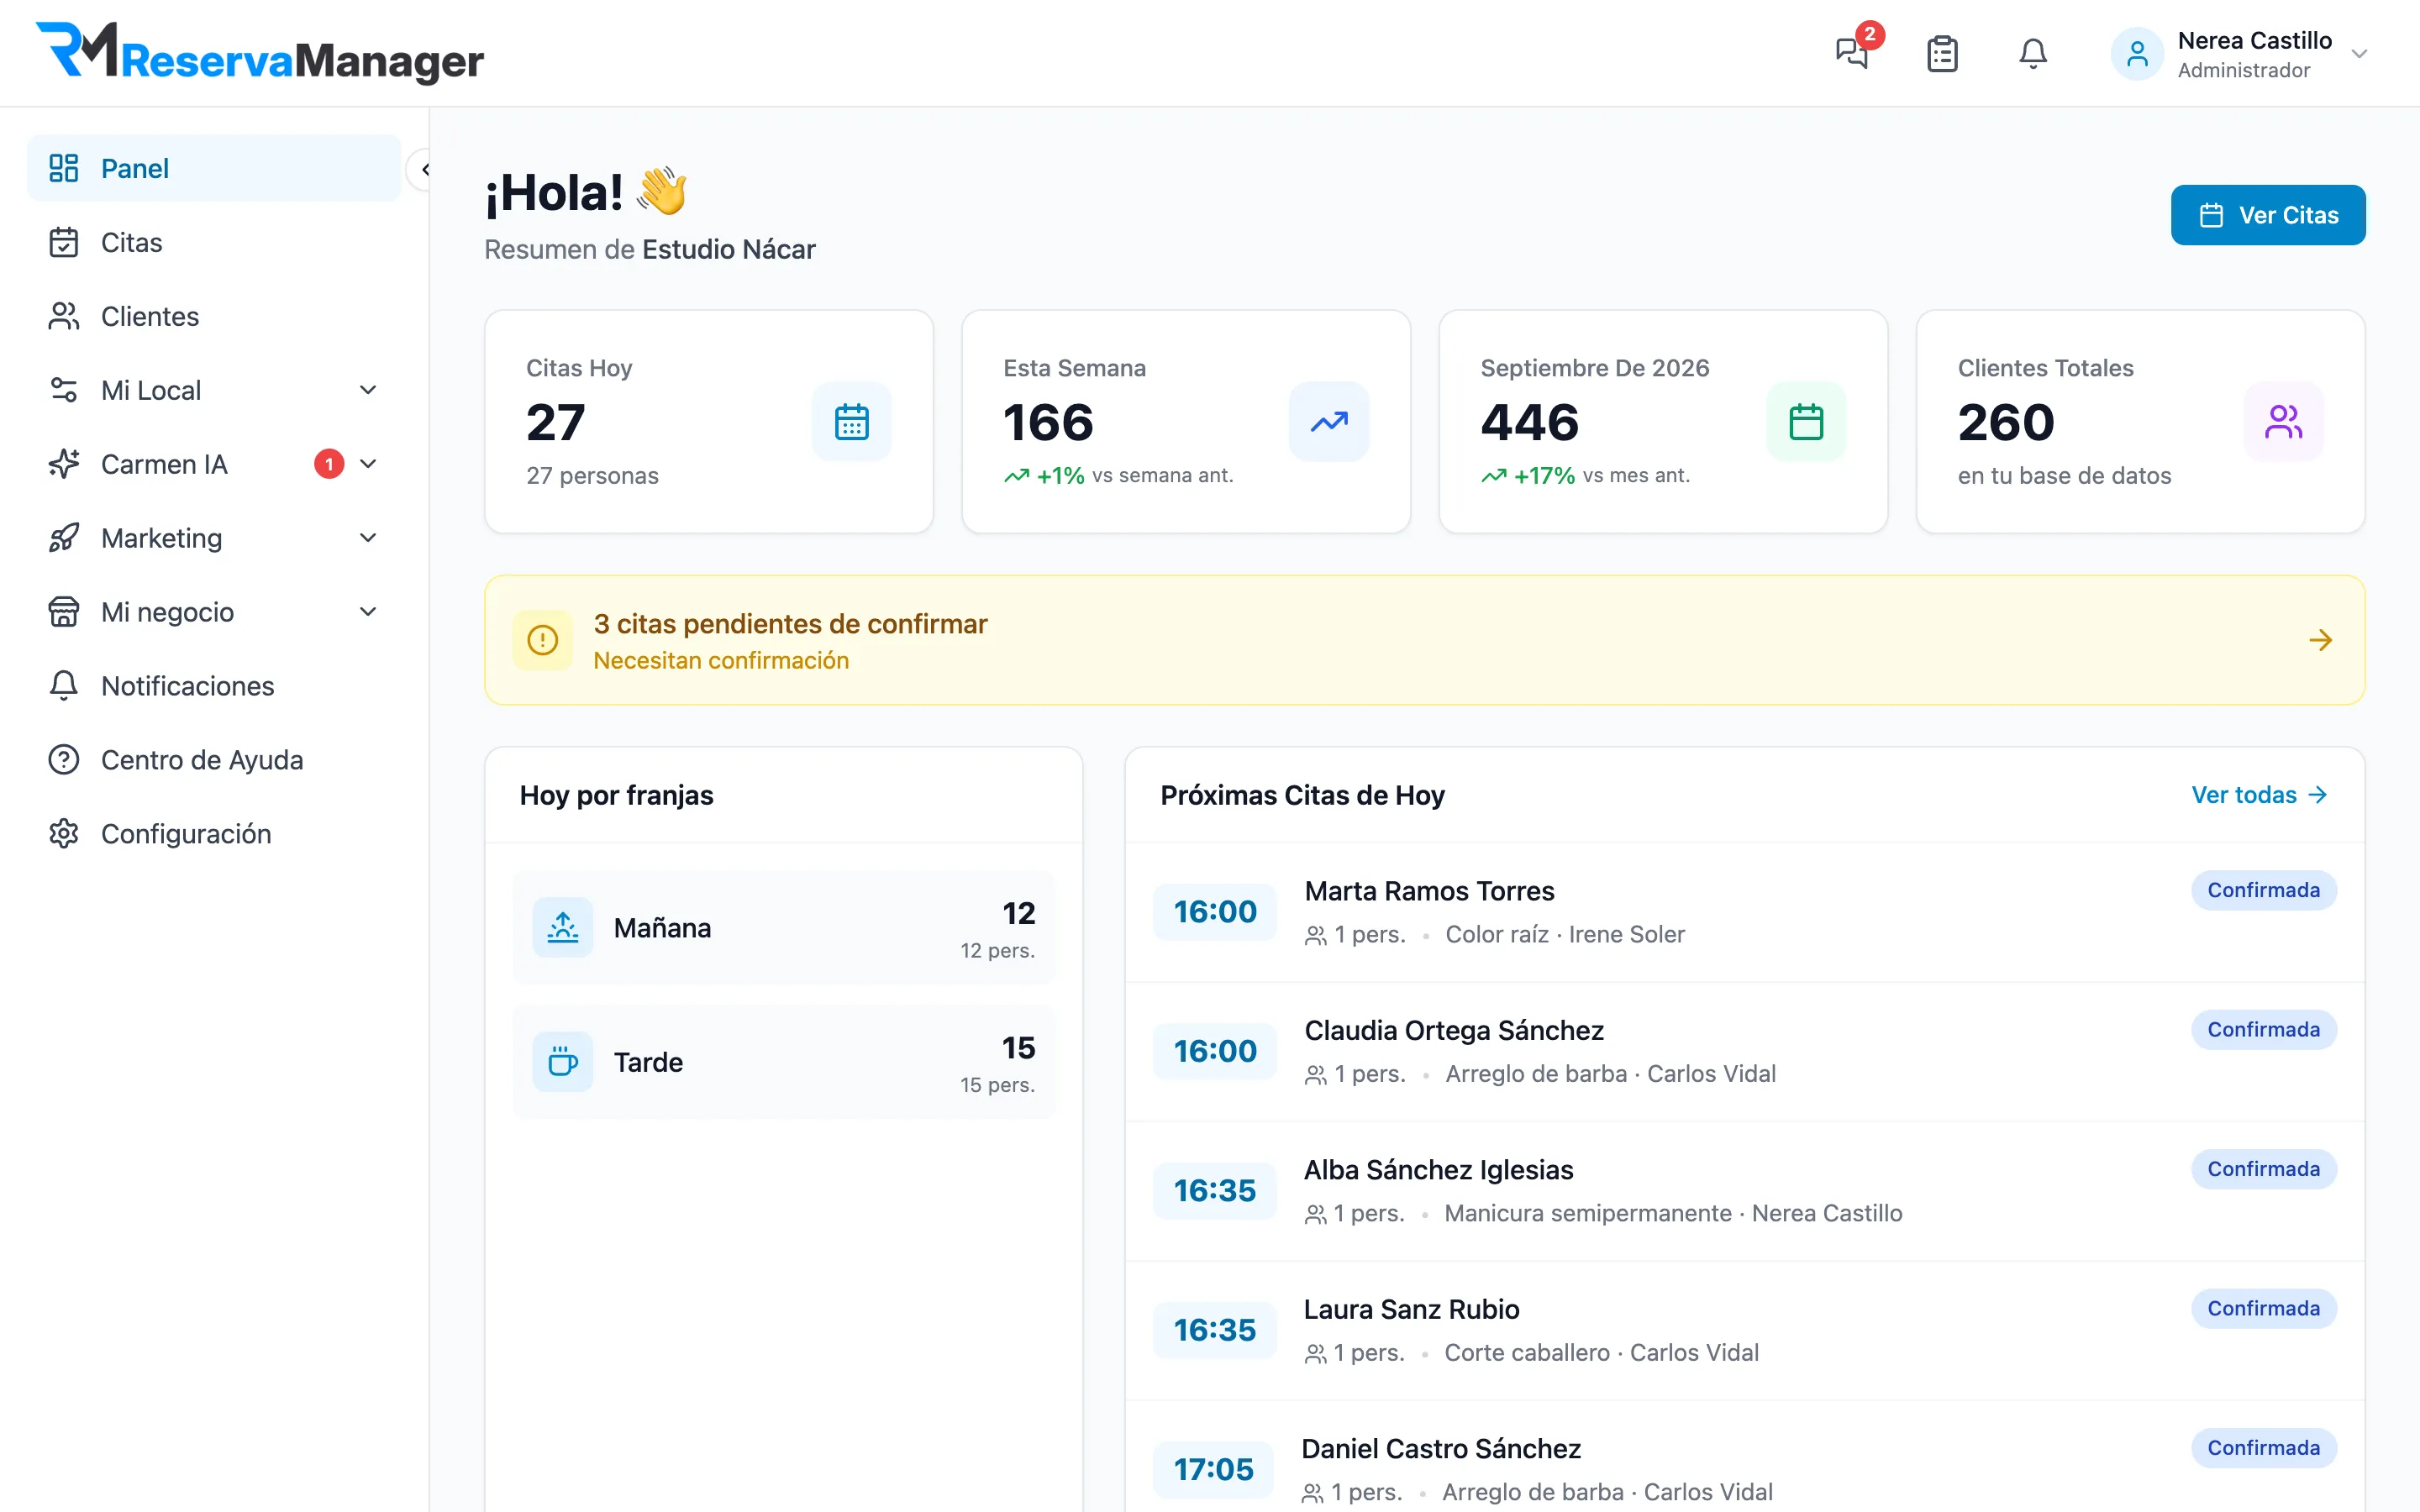Open Configuración in the sidebar
The height and width of the screenshot is (1512, 2420).
tap(214, 834)
